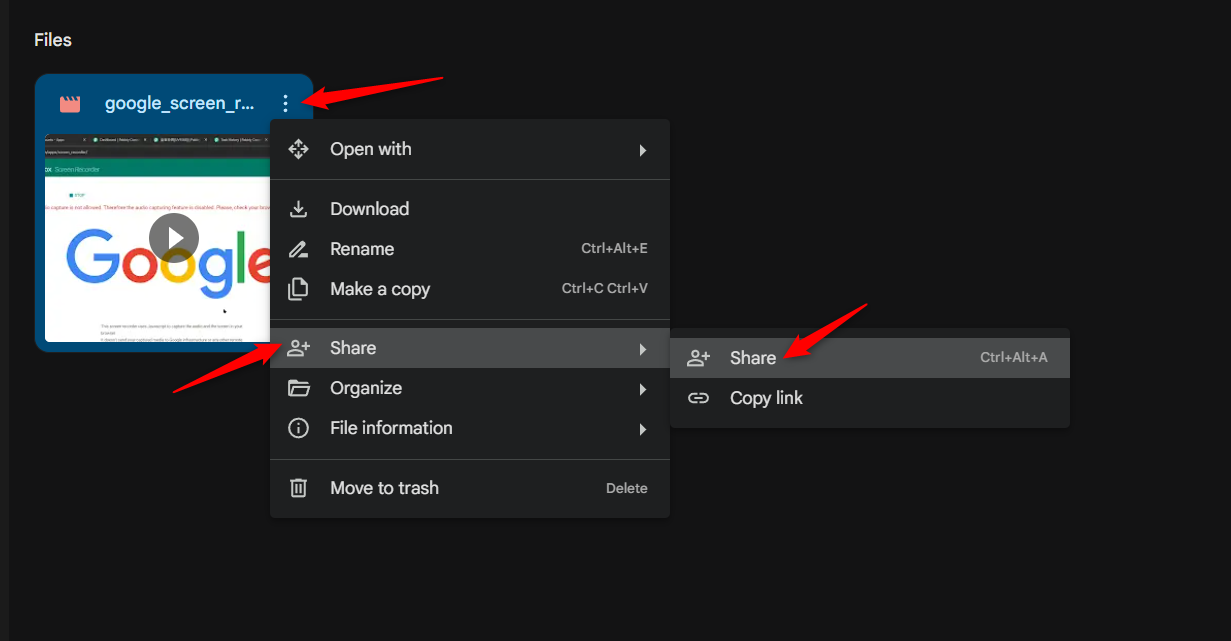The height and width of the screenshot is (641, 1231).
Task: Choose Make a copy menu entry
Action: point(470,289)
